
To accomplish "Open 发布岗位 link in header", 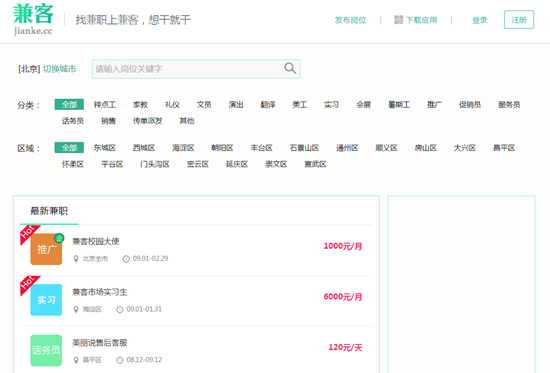I will tap(350, 20).
